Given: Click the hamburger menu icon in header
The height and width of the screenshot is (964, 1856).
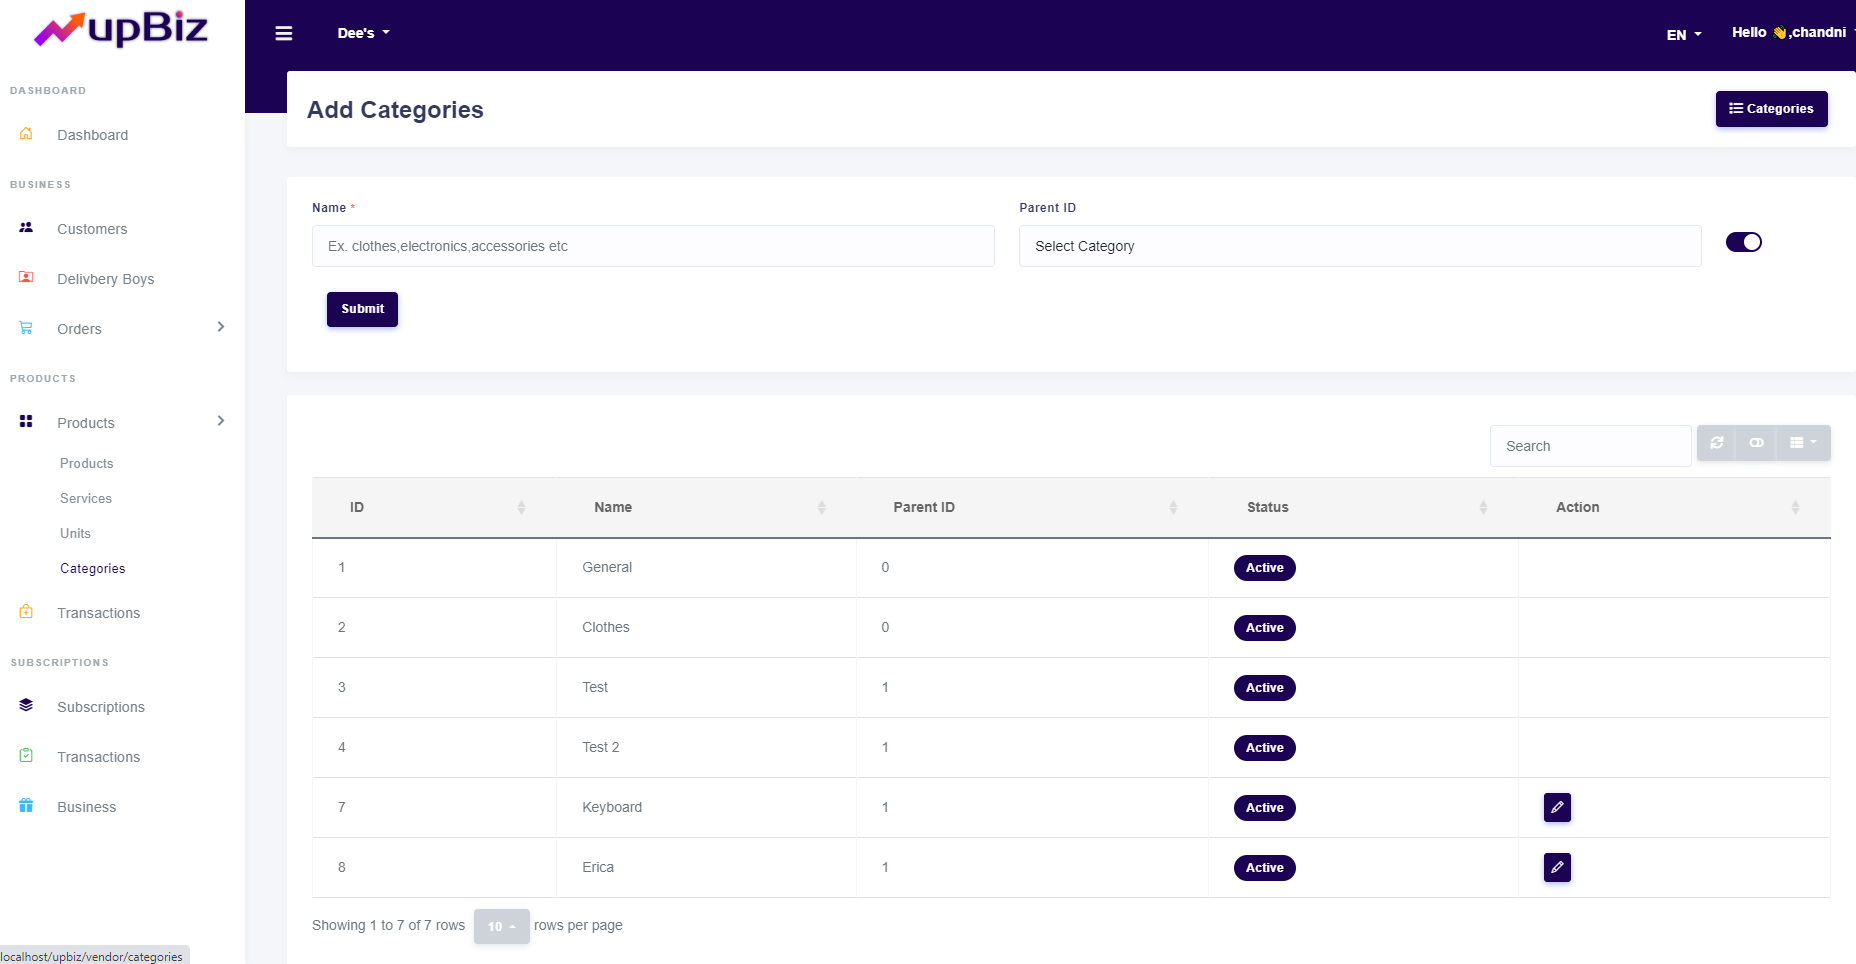Looking at the screenshot, I should 284,33.
